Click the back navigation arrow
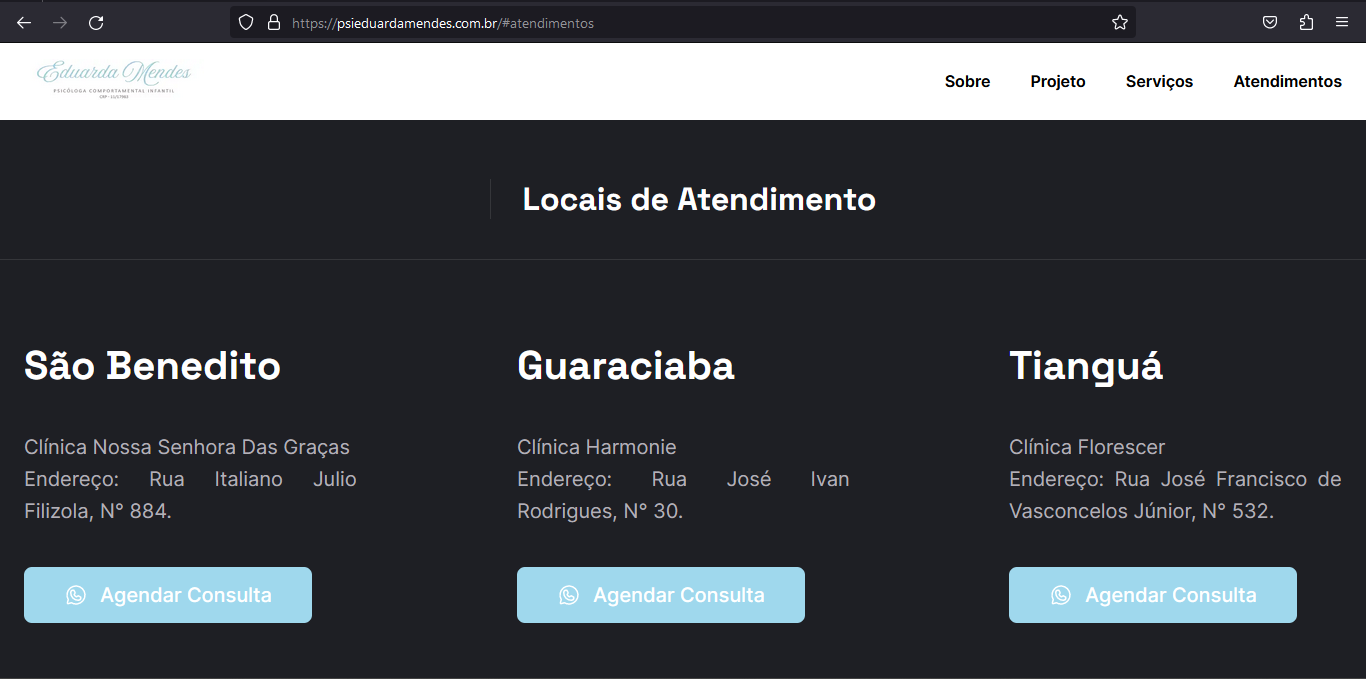This screenshot has width=1366, height=679. coord(23,22)
